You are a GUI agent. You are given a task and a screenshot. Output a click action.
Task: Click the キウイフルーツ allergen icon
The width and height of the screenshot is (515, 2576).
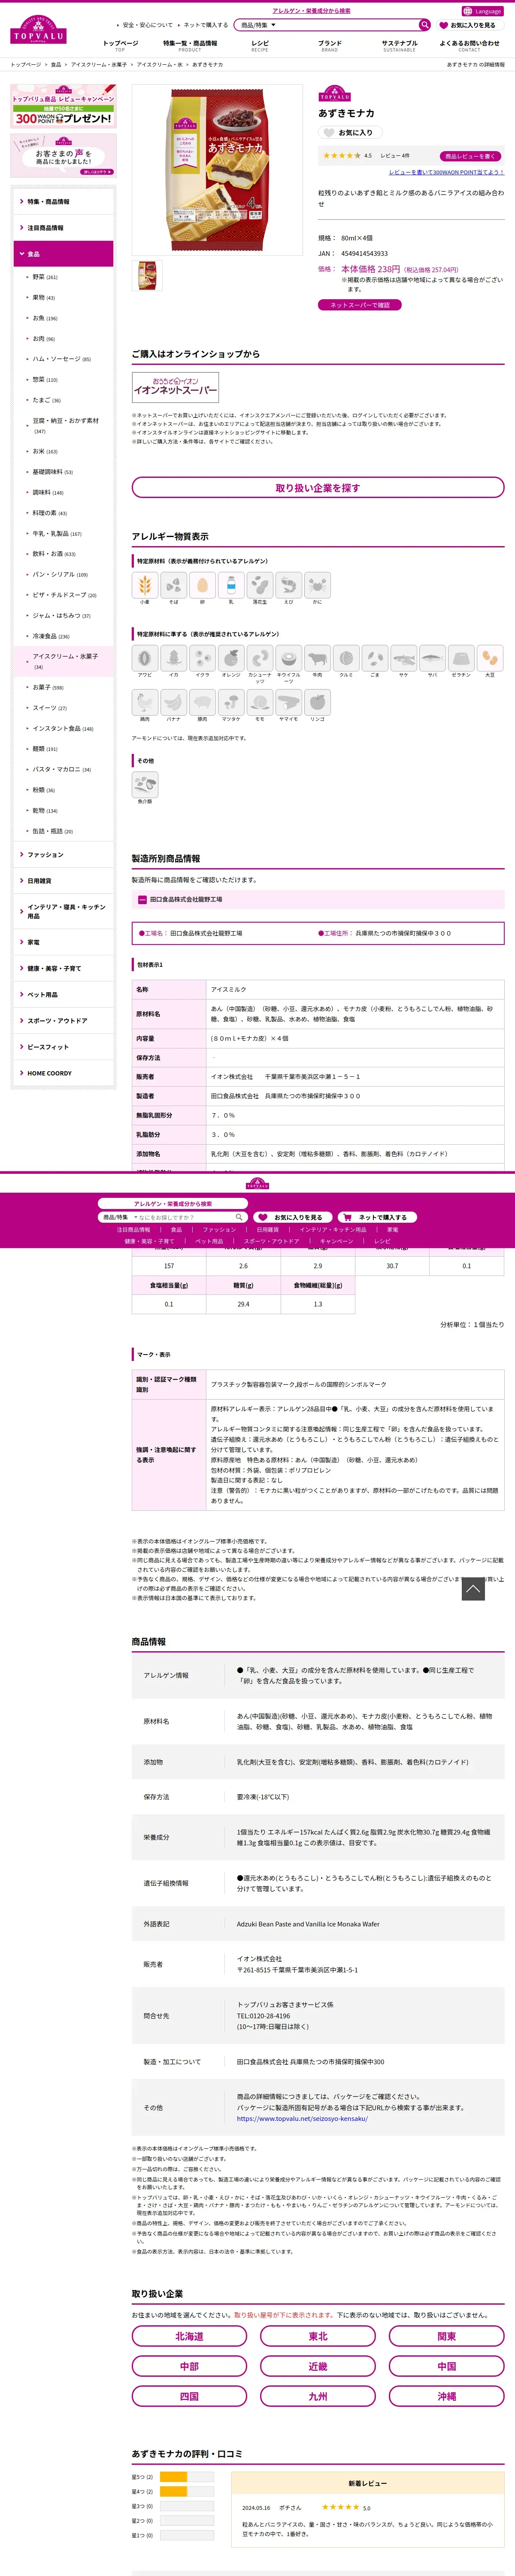288,658
